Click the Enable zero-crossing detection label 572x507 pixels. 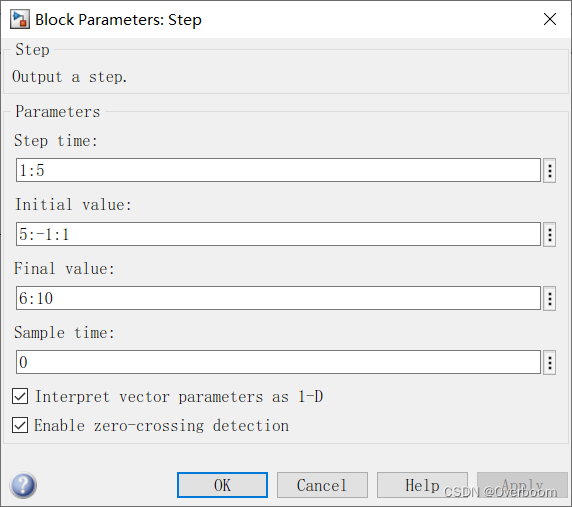[162, 426]
